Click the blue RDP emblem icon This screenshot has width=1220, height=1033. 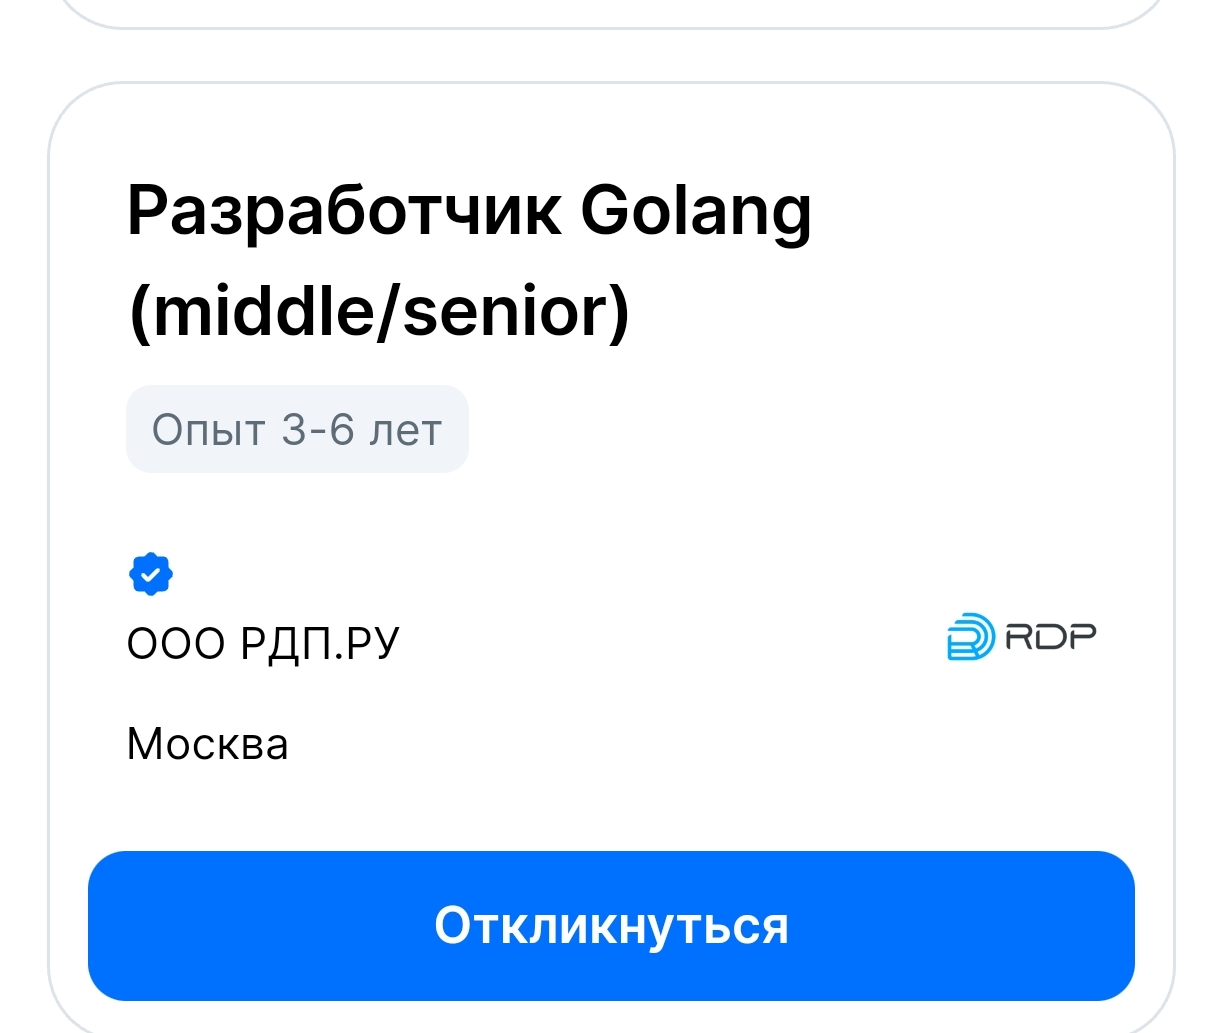click(x=970, y=637)
